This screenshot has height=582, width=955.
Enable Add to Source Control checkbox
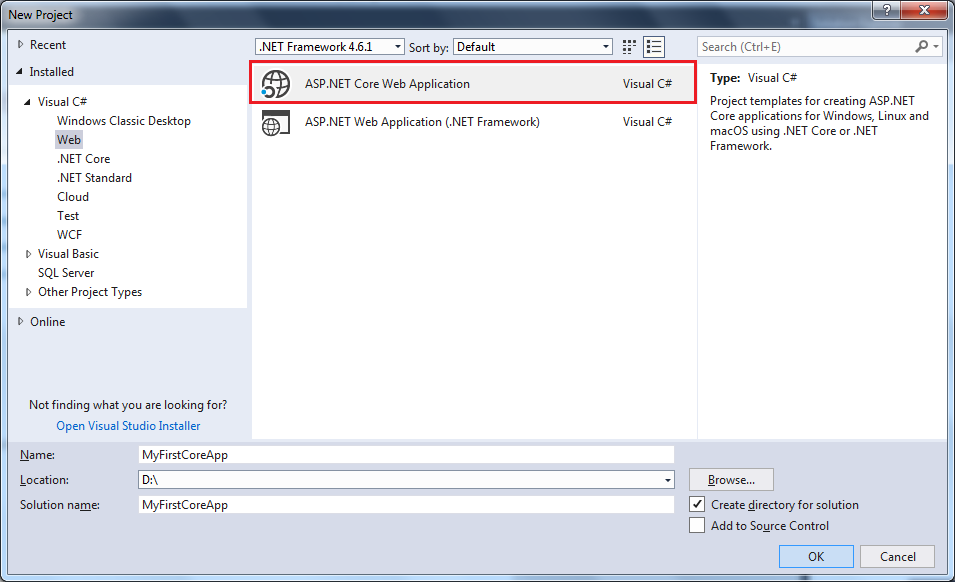tap(697, 525)
